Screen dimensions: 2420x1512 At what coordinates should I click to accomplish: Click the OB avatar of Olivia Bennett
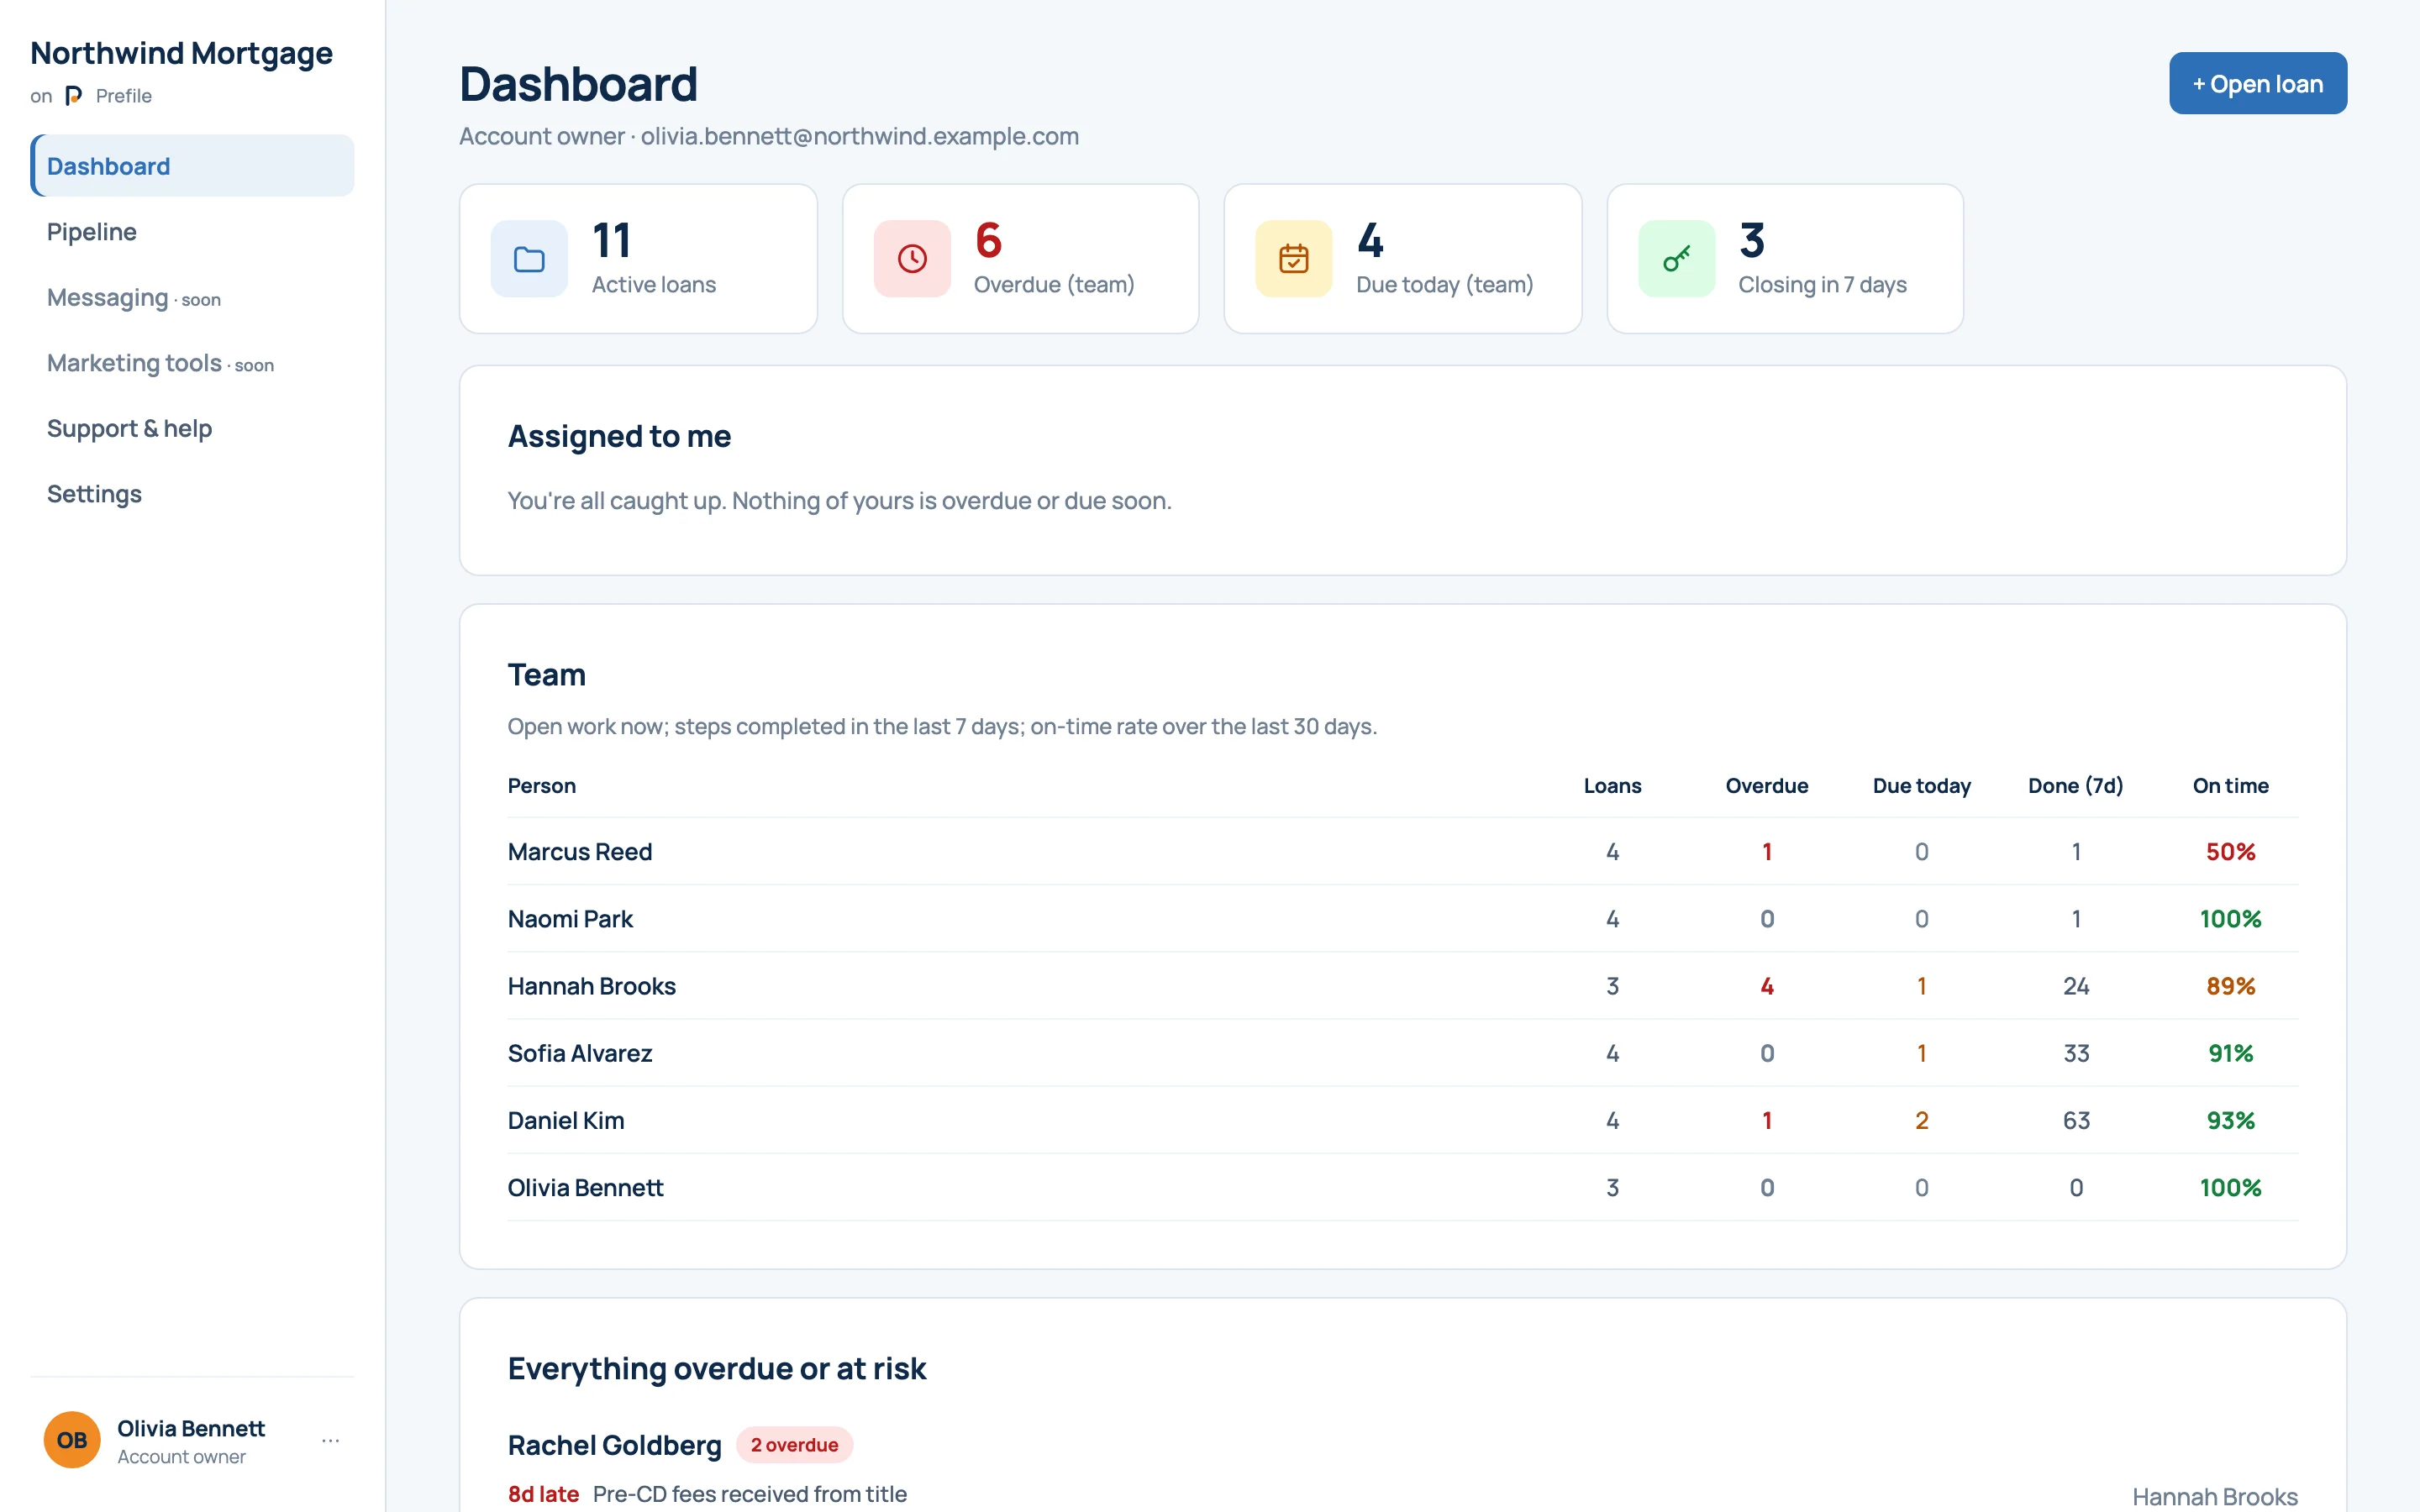tap(72, 1440)
